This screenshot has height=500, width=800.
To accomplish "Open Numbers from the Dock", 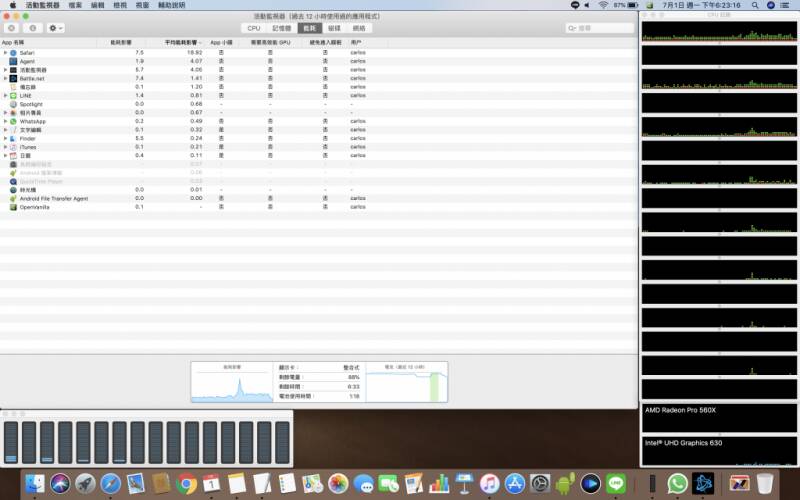I will [x=439, y=483].
